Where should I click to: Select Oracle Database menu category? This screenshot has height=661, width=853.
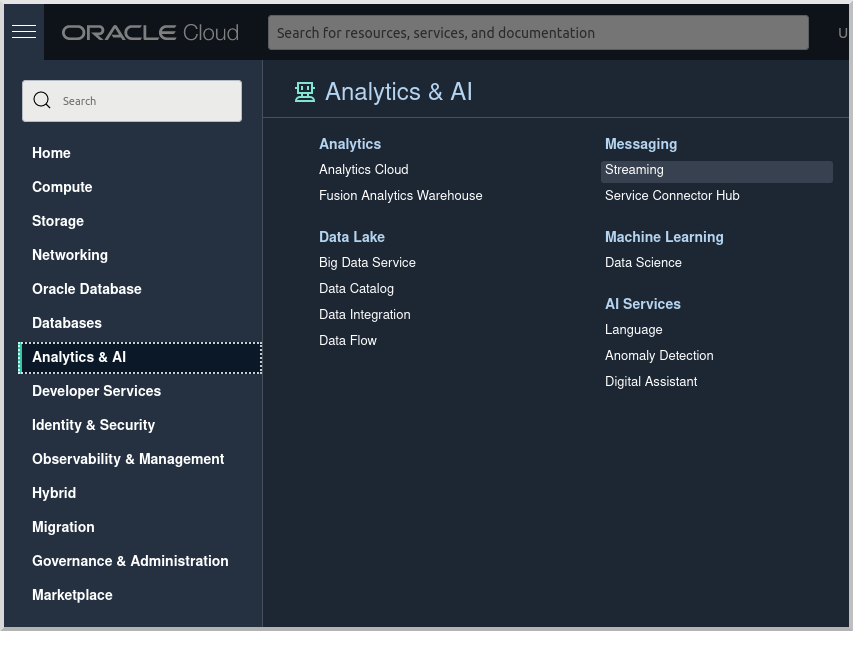(86, 289)
